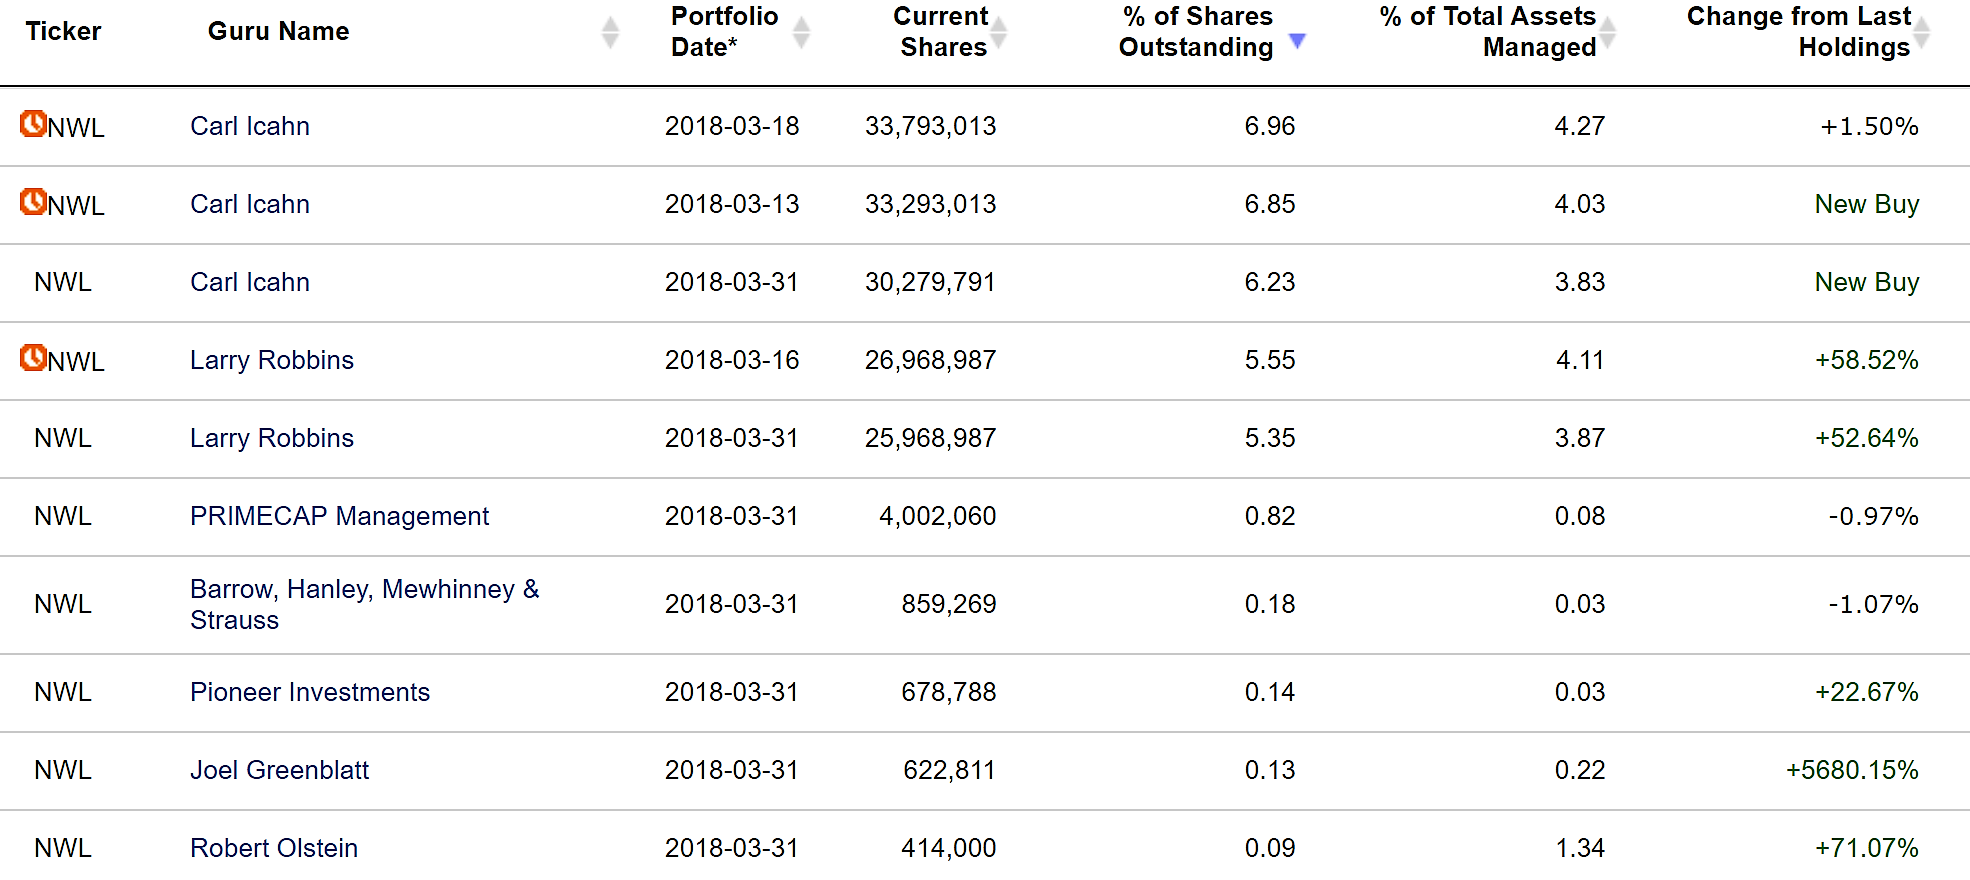
Task: Click the % of Total Assets Managed header text
Action: tap(1488, 31)
